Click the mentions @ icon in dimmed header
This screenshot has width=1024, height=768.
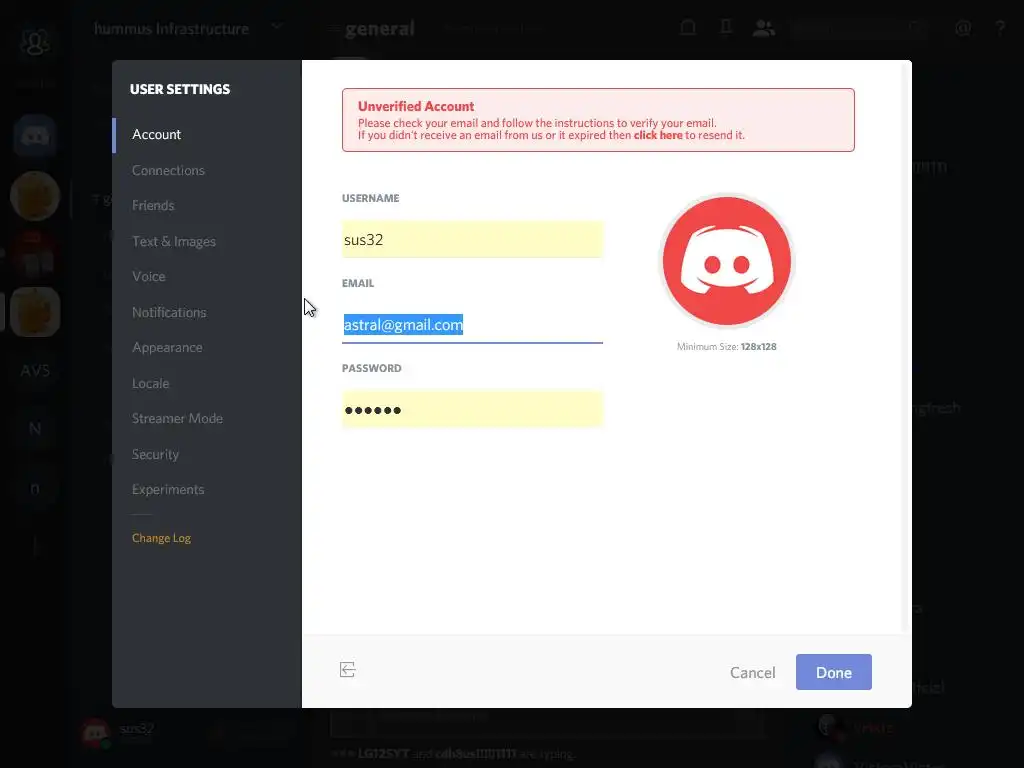(x=963, y=28)
